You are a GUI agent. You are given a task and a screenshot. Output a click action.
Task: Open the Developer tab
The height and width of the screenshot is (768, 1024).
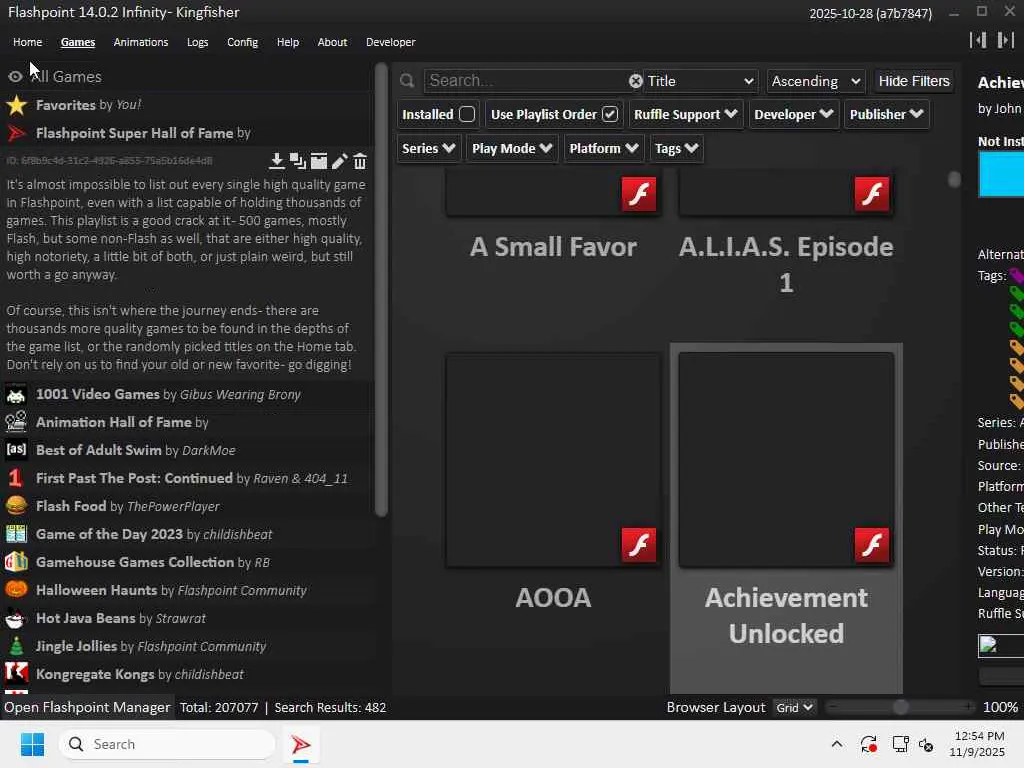click(x=391, y=42)
